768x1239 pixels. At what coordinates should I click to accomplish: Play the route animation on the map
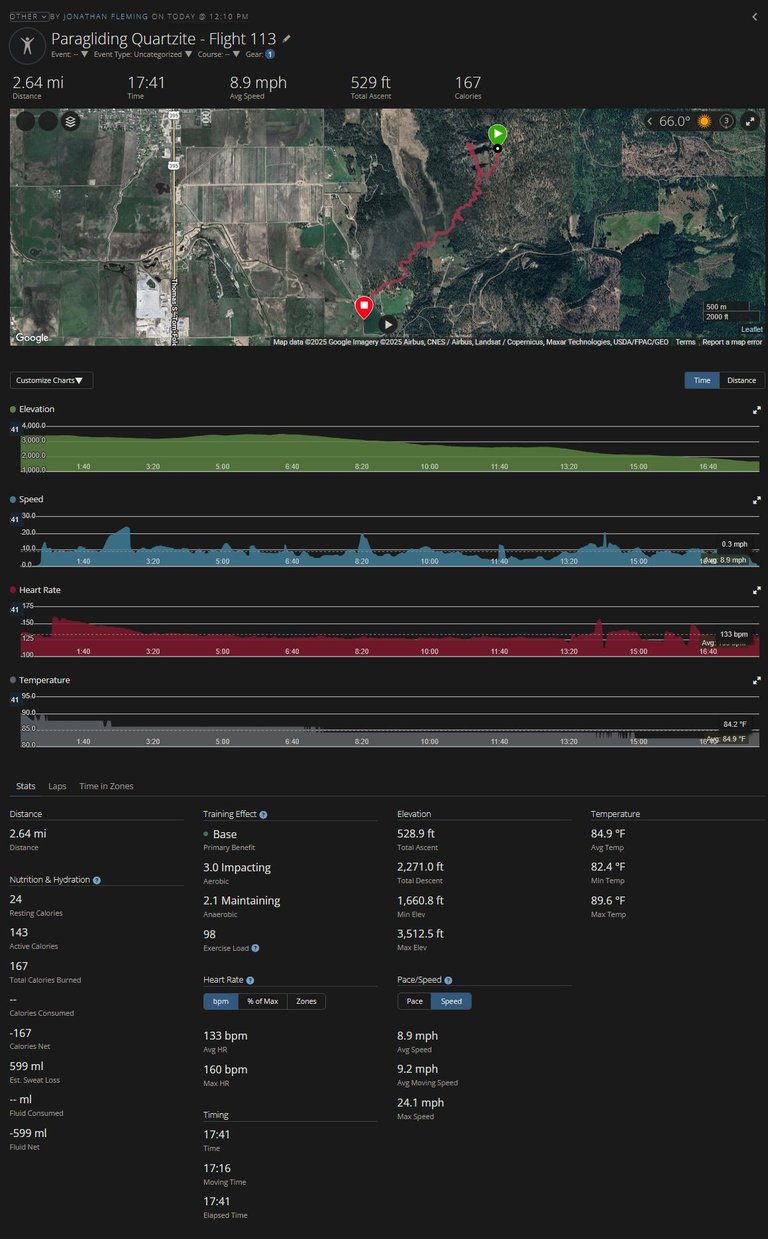coord(388,324)
